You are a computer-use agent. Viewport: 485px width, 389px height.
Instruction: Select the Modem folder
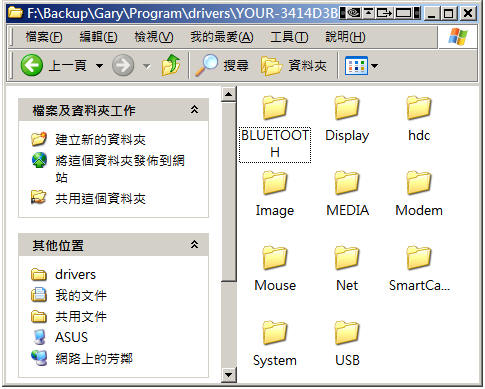tap(419, 194)
